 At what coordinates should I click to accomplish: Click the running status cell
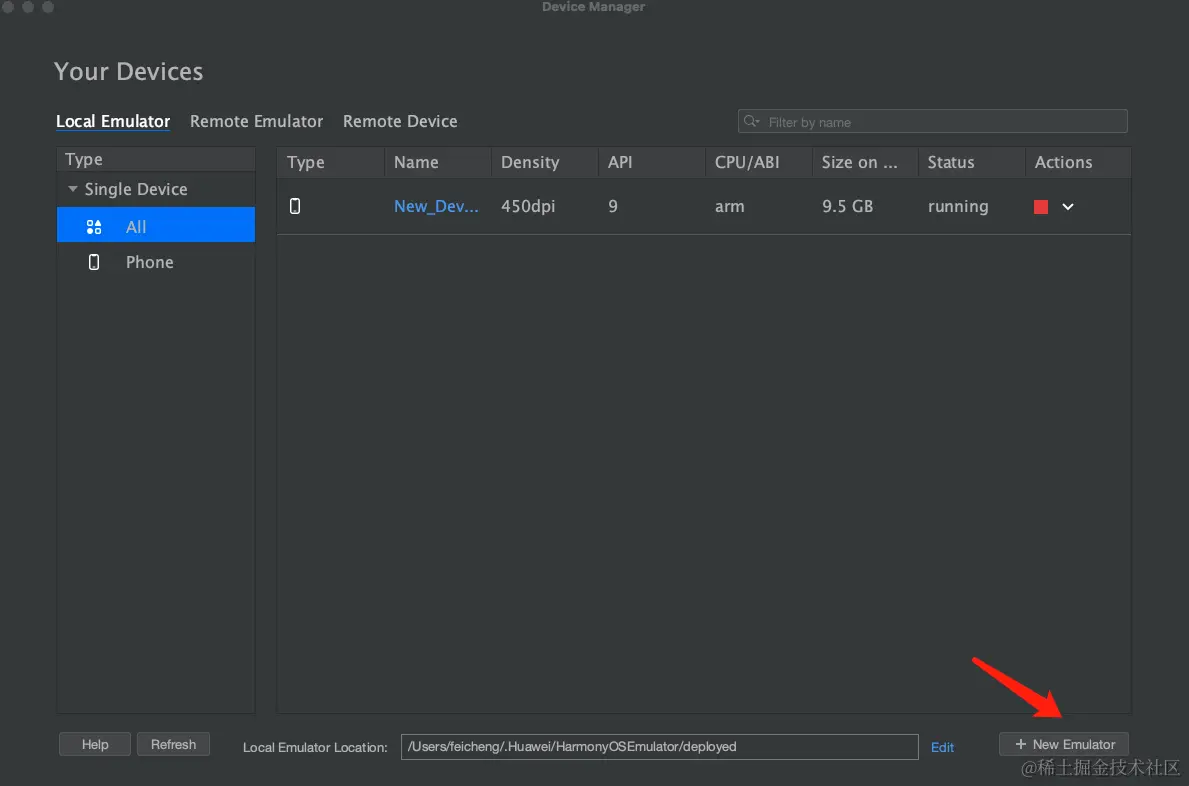pyautogui.click(x=958, y=206)
